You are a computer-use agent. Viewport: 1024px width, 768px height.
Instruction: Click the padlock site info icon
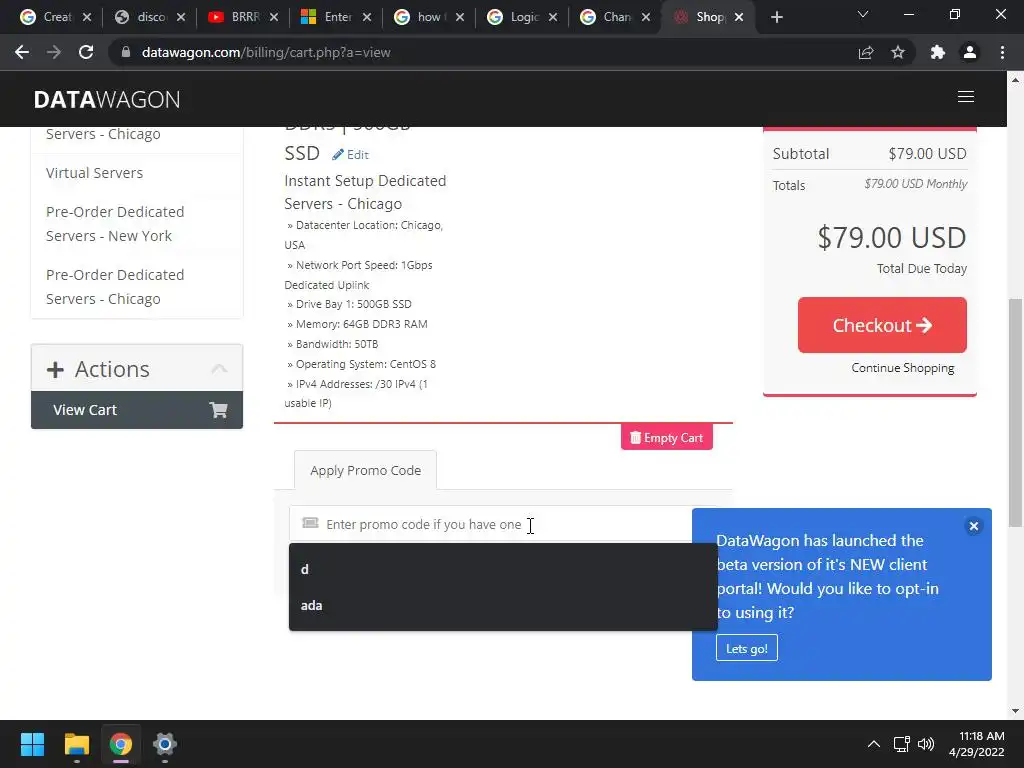pyautogui.click(x=126, y=52)
